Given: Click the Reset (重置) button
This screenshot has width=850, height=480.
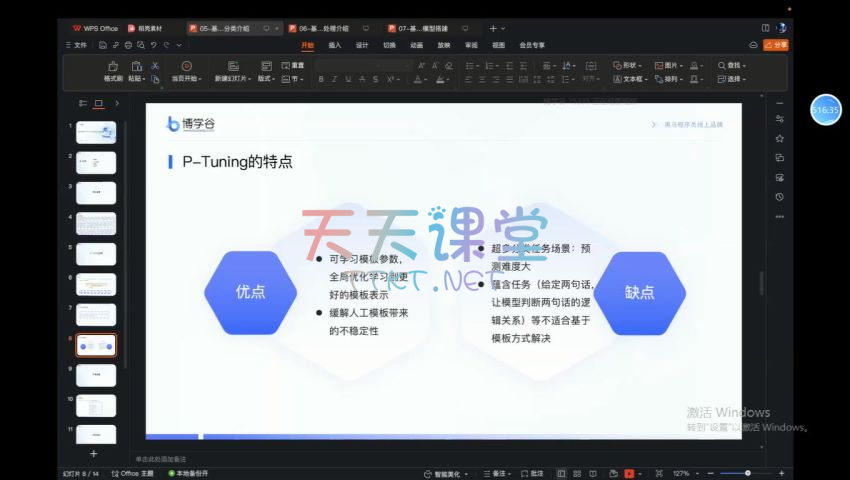Looking at the screenshot, I should [293, 66].
